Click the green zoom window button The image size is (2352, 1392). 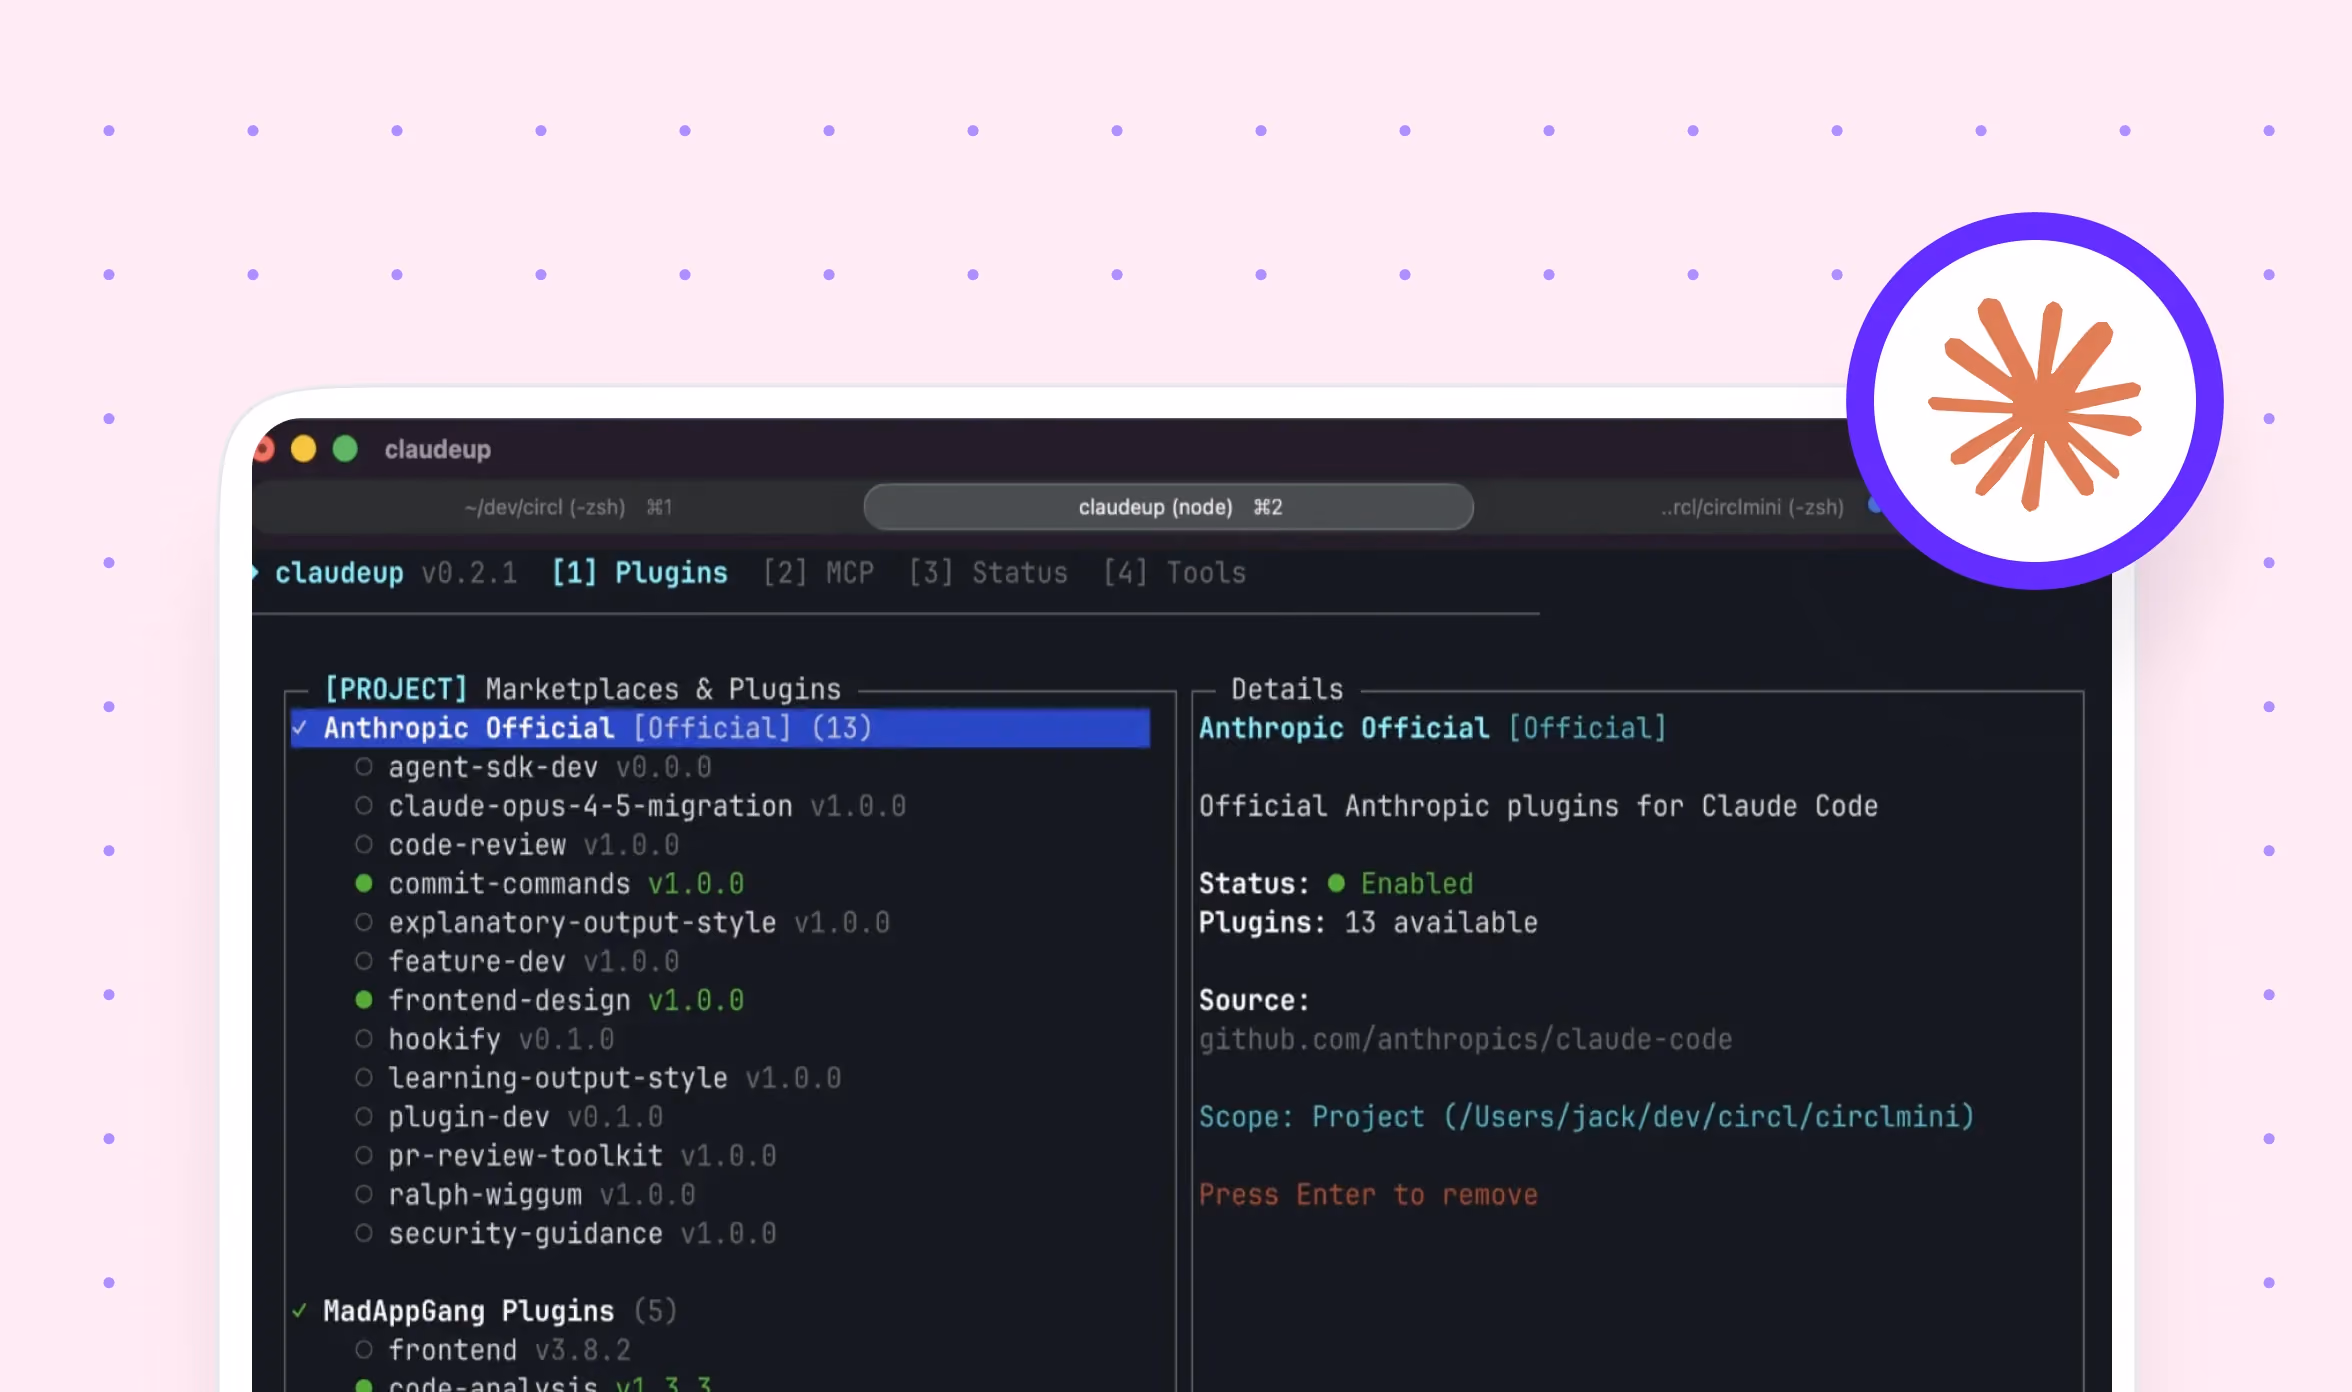[x=345, y=449]
